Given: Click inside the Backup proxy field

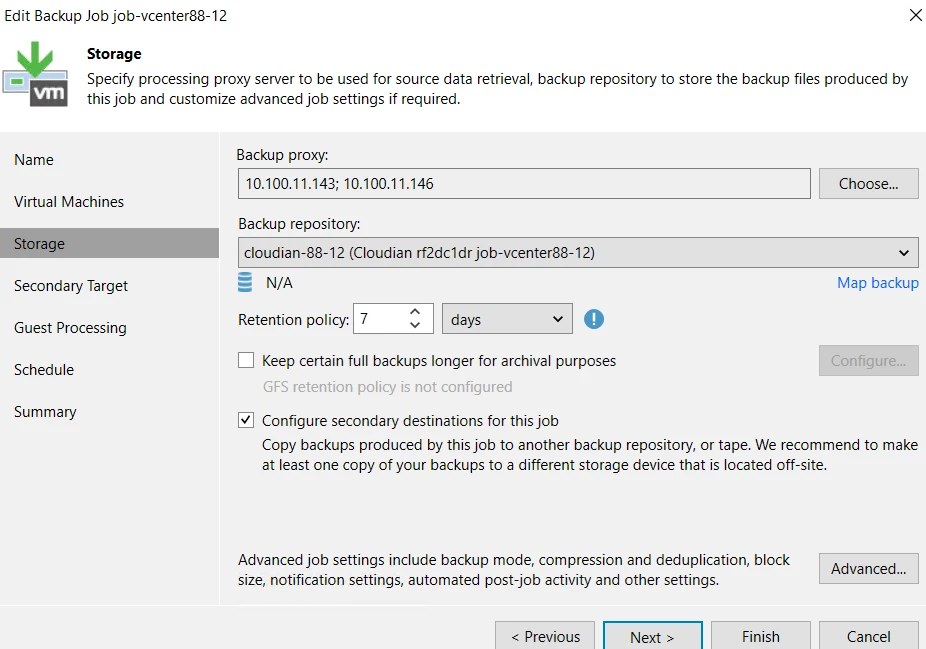Looking at the screenshot, I should click(x=524, y=184).
